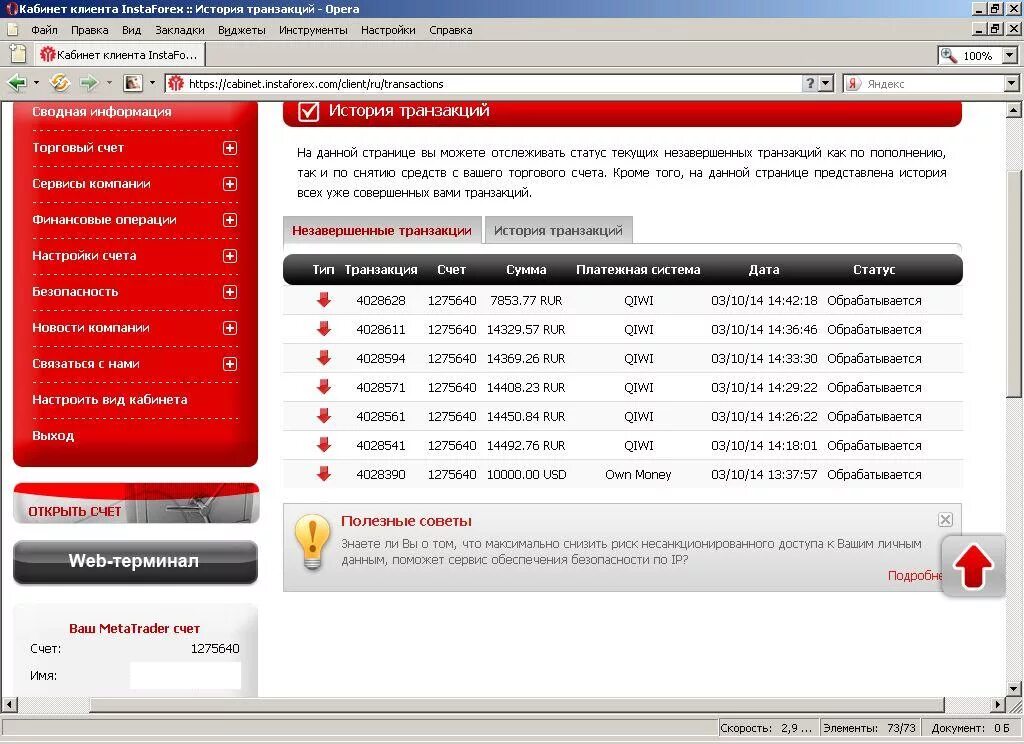This screenshot has width=1024, height=744.
Task: Click the Opera forward arrow button
Action: point(89,83)
